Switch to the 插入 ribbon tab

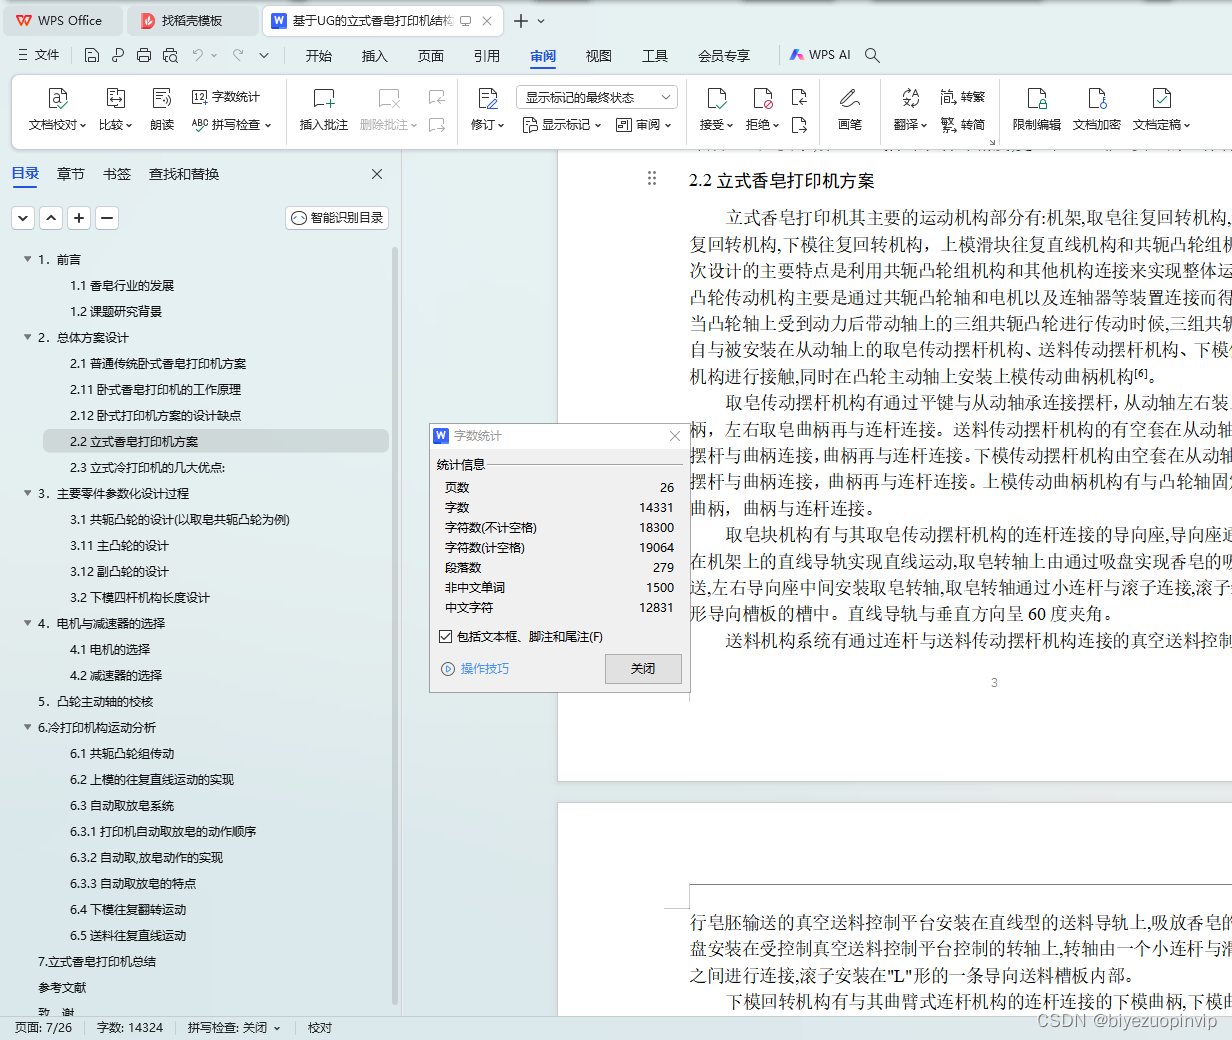coord(374,56)
